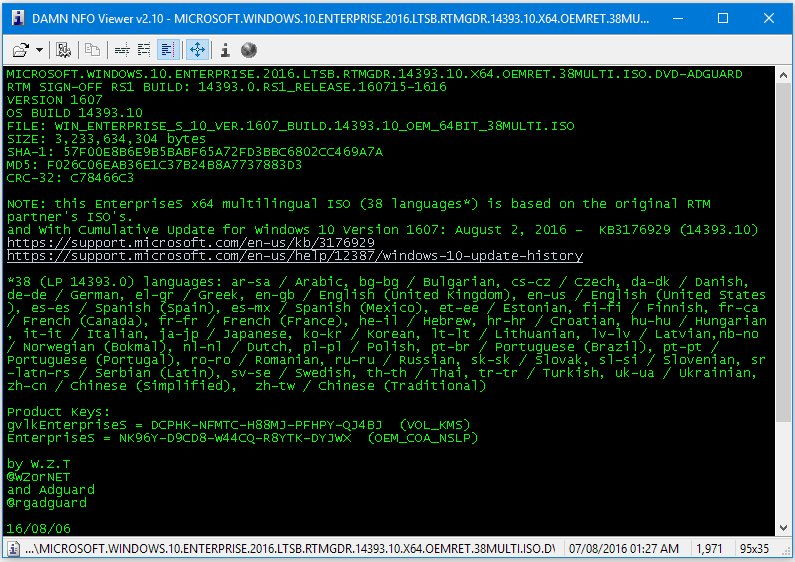Click the OS BUILD 14393.10 line
This screenshot has width=795, height=562.
click(x=75, y=113)
